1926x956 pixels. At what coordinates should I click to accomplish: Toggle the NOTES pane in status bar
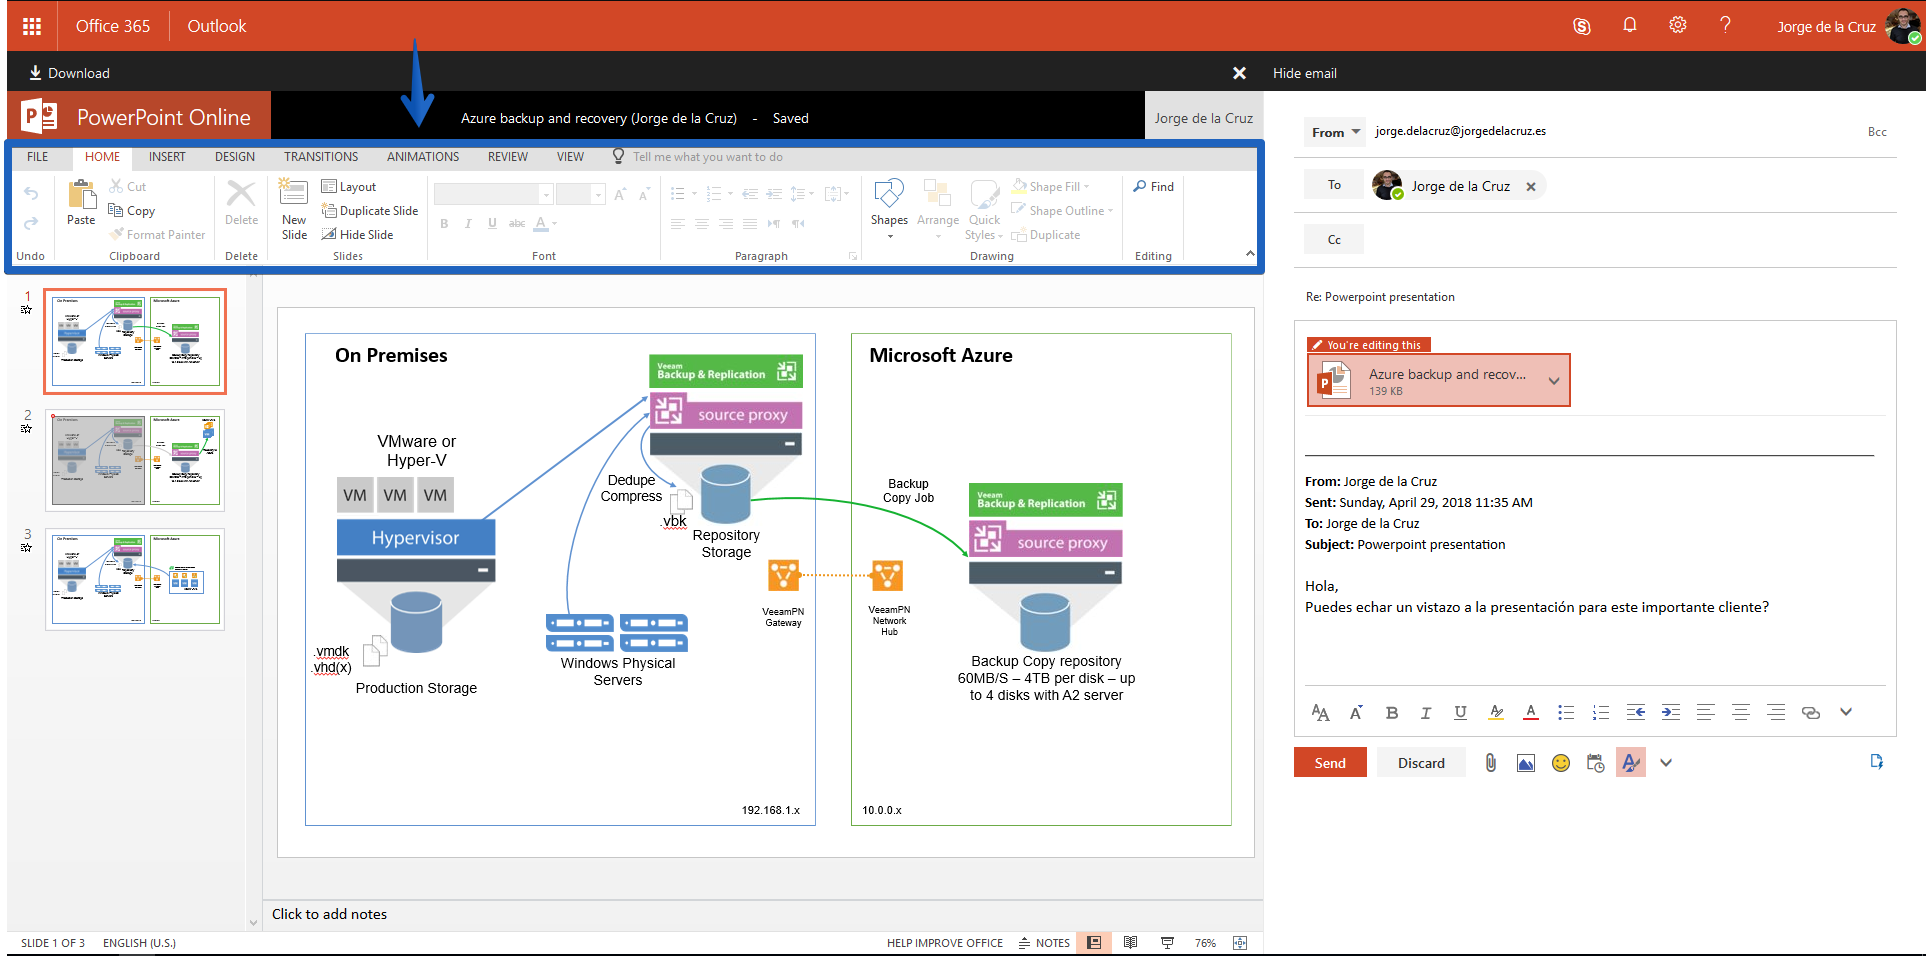(1044, 943)
